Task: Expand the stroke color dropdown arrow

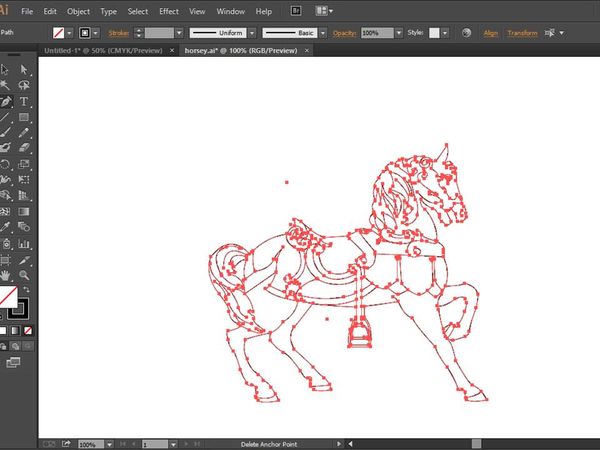Action: coord(95,33)
